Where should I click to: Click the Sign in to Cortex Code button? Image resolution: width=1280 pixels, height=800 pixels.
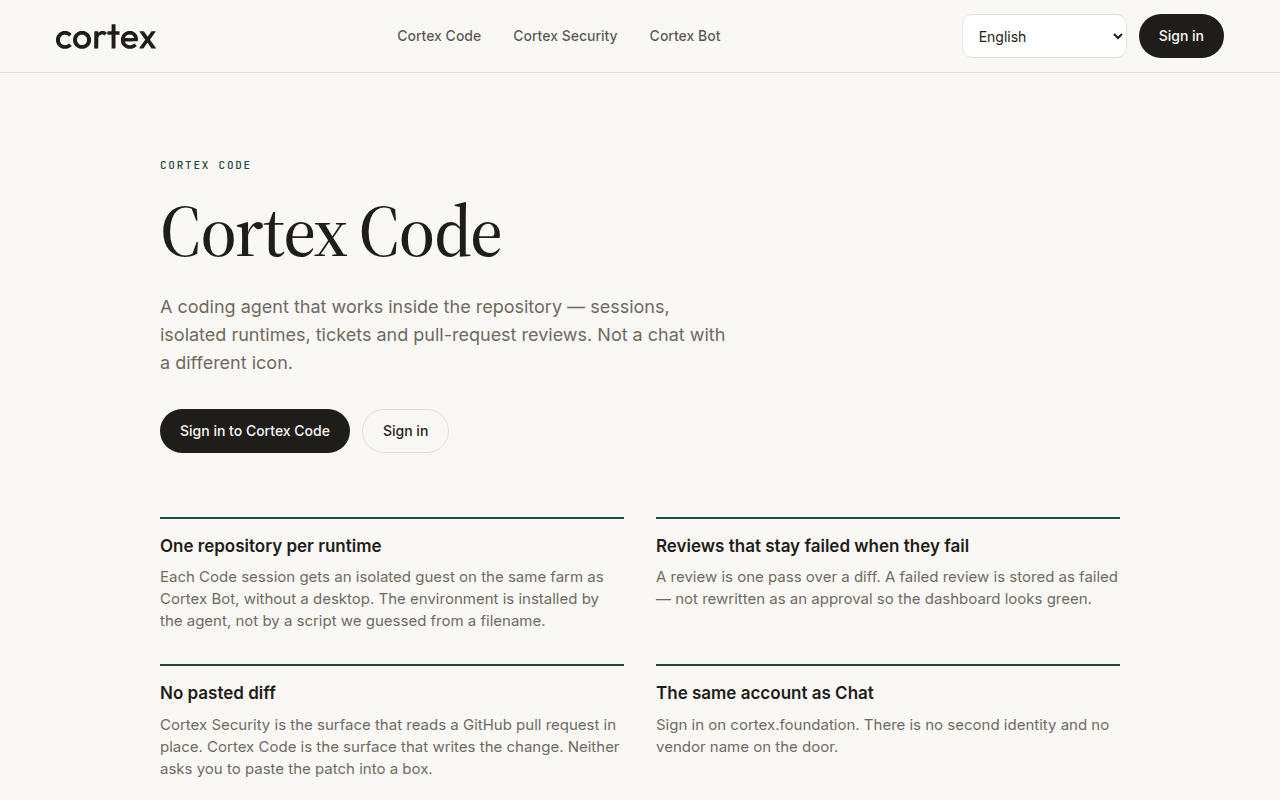coord(255,431)
